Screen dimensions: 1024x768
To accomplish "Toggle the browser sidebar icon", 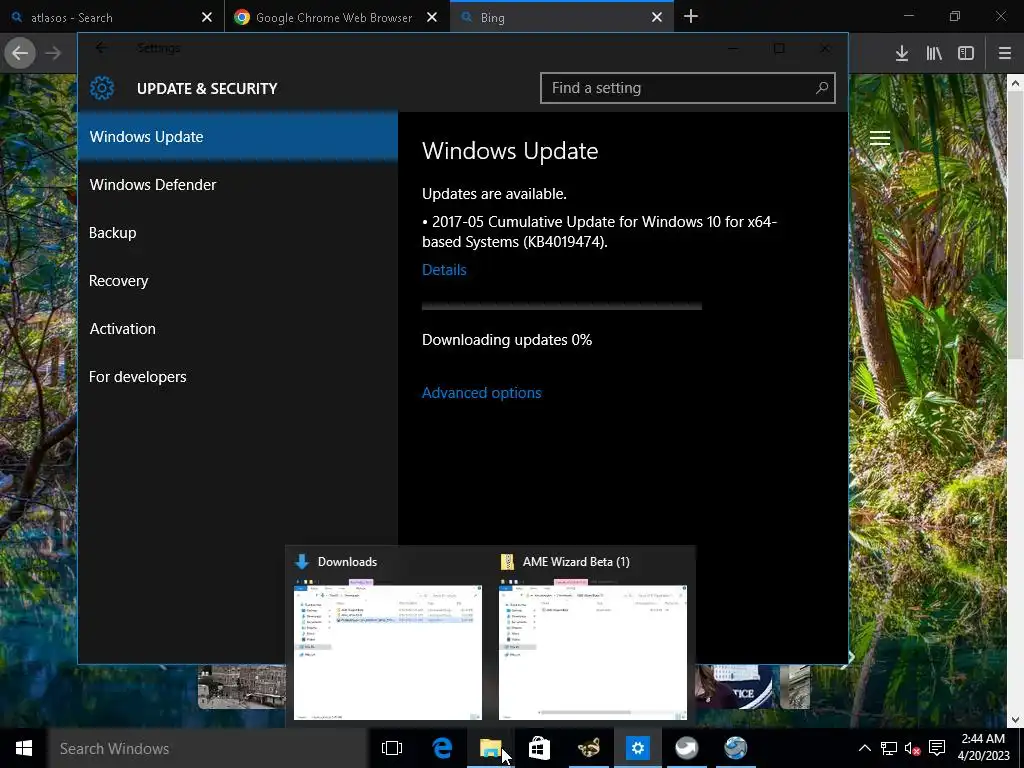I will click(x=966, y=53).
